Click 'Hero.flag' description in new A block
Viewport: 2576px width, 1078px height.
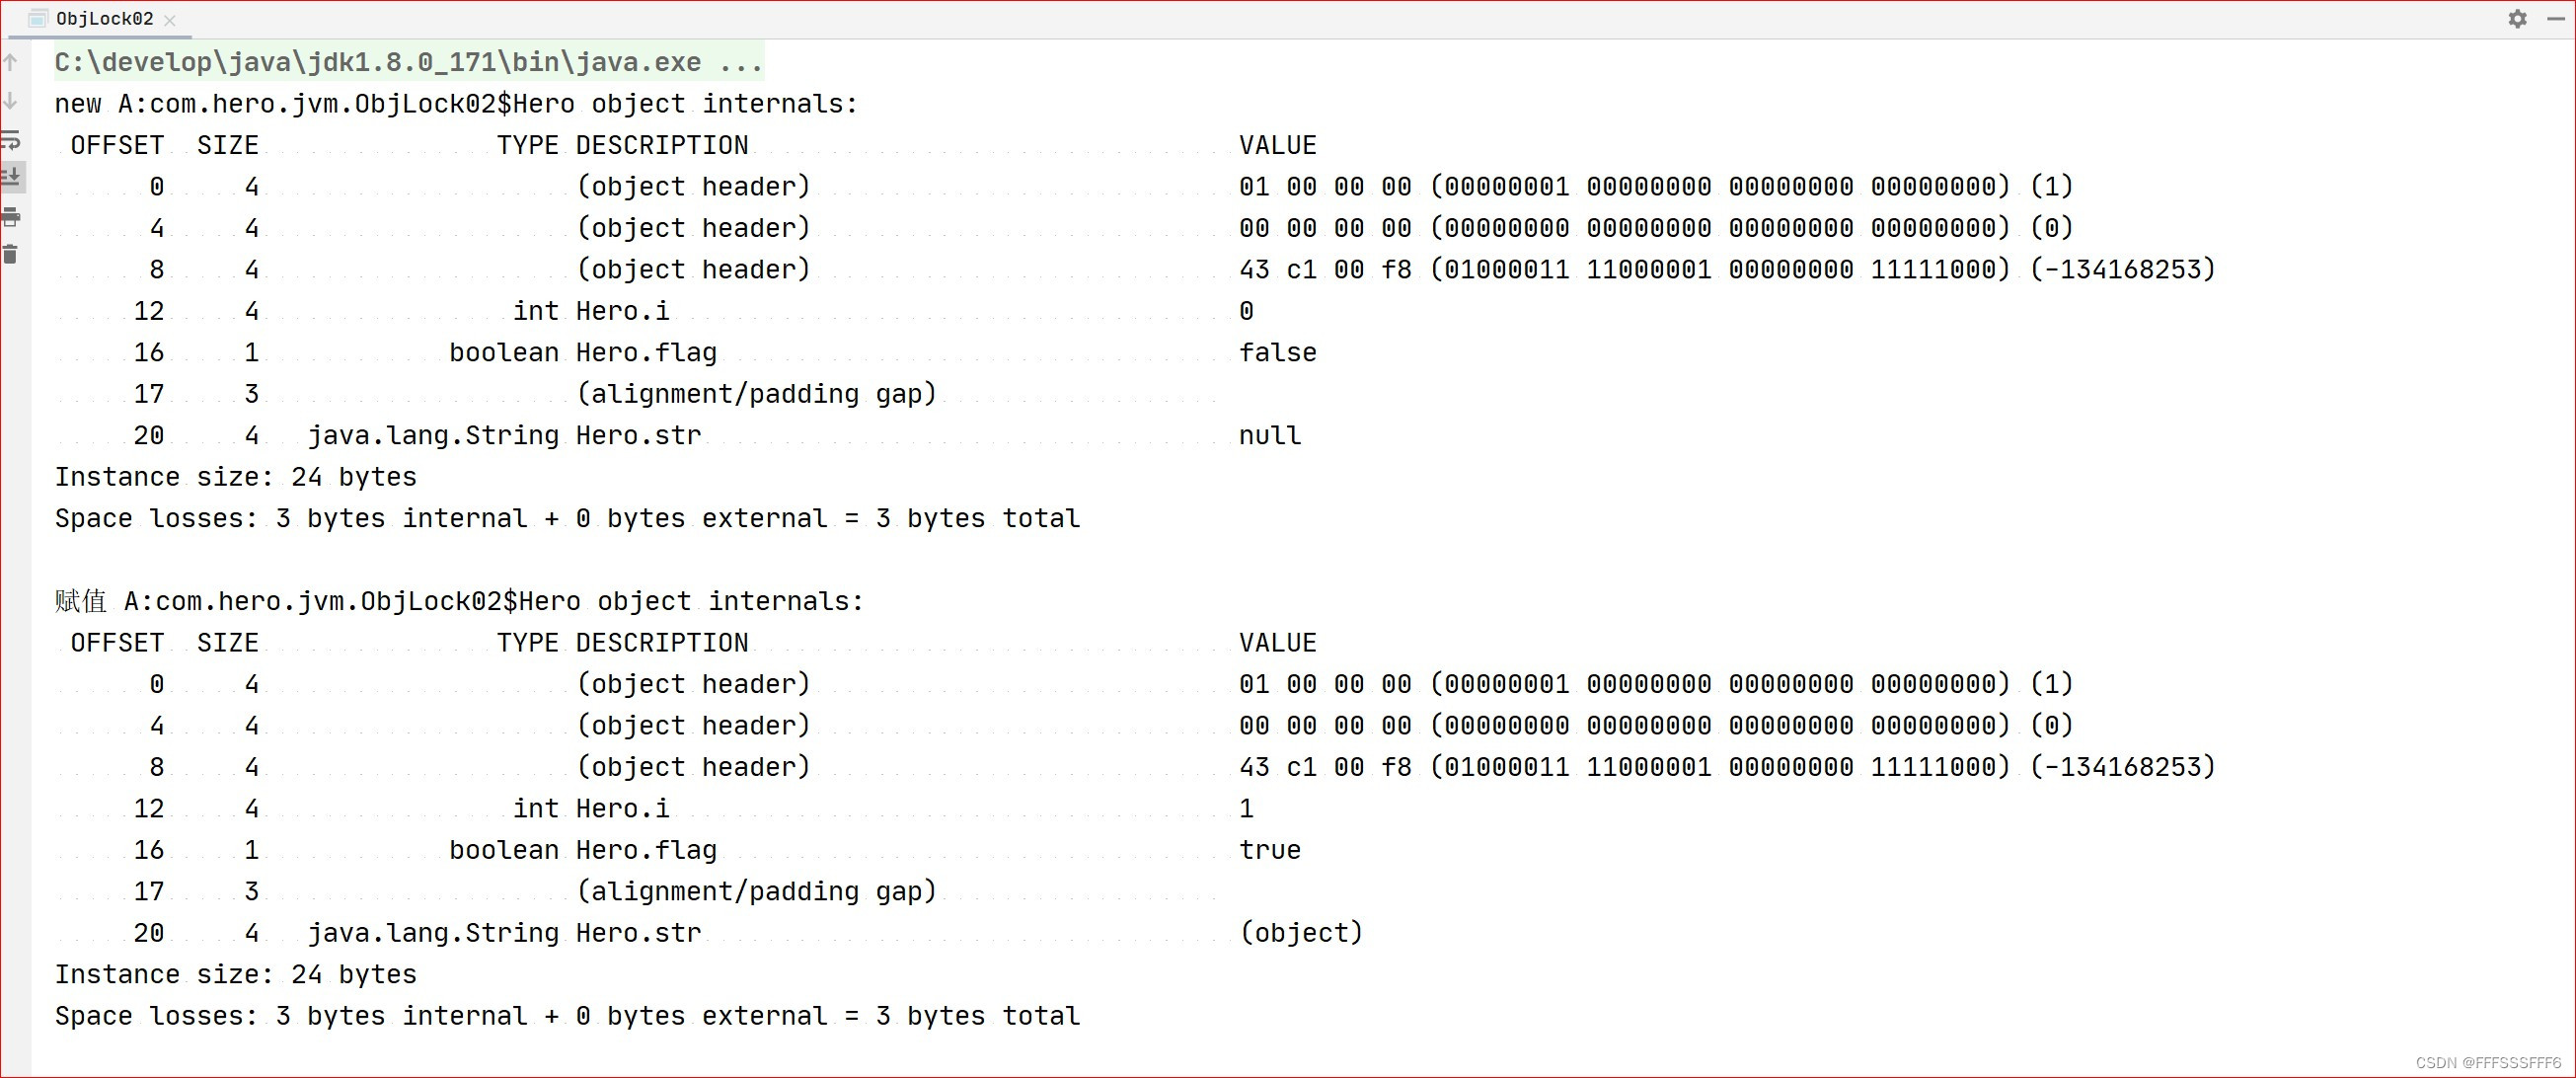click(646, 353)
